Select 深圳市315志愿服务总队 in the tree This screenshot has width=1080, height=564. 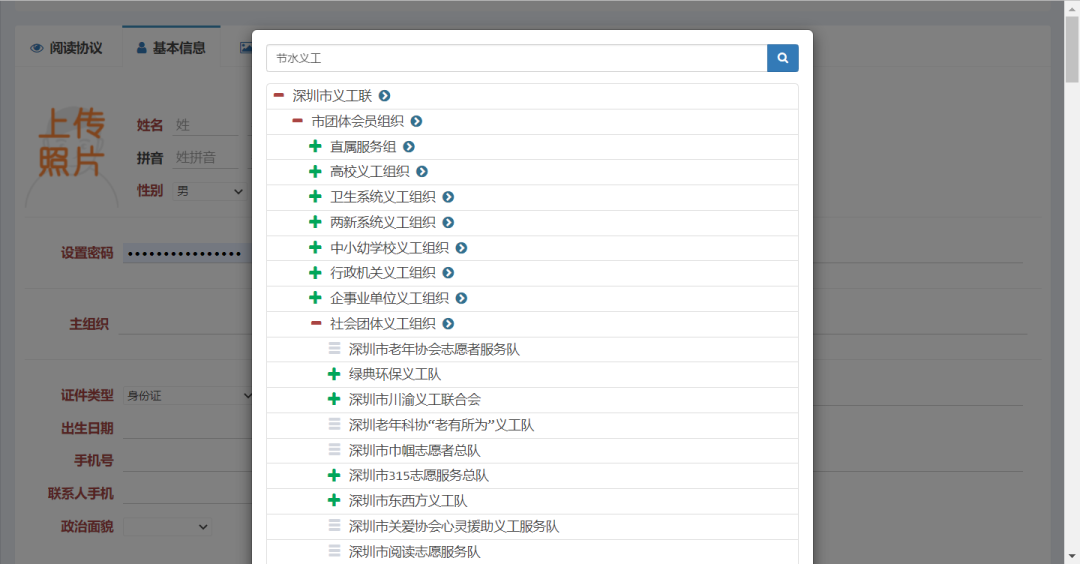click(x=419, y=476)
